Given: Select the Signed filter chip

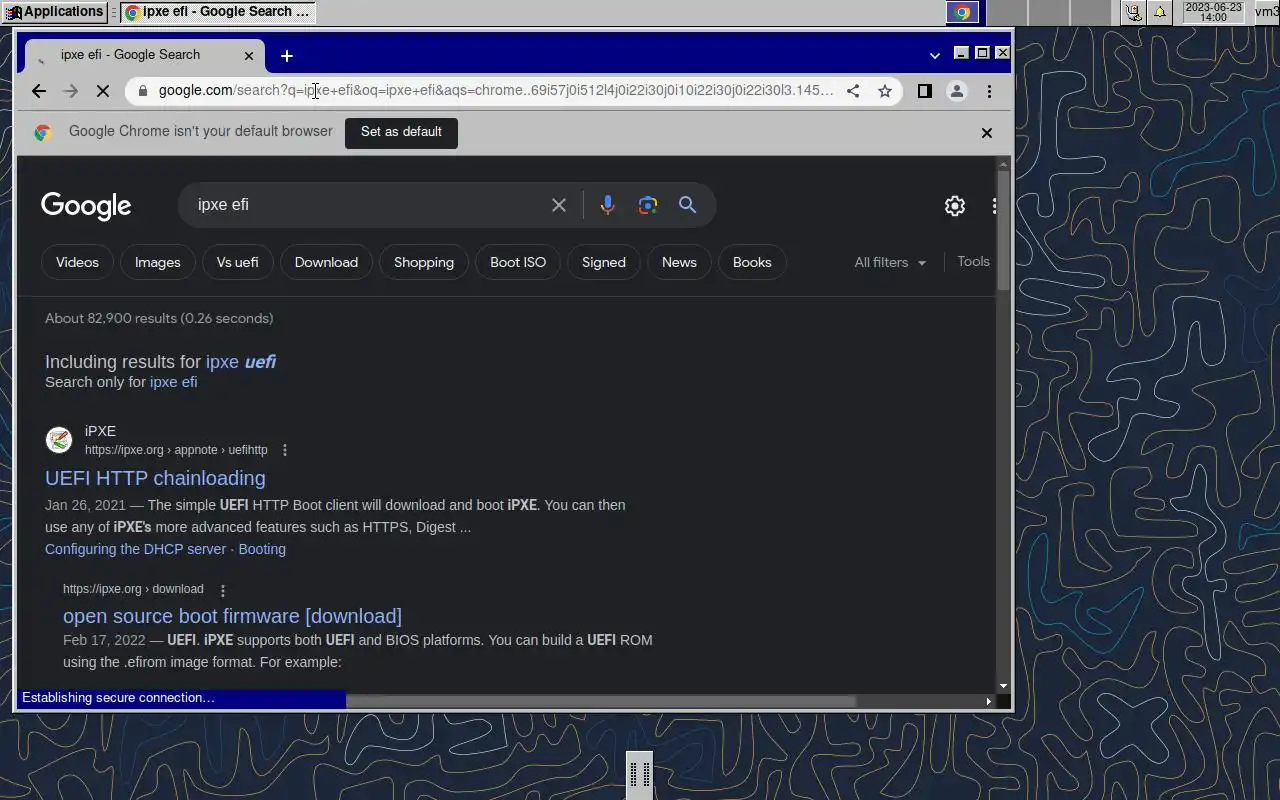Looking at the screenshot, I should point(604,262).
